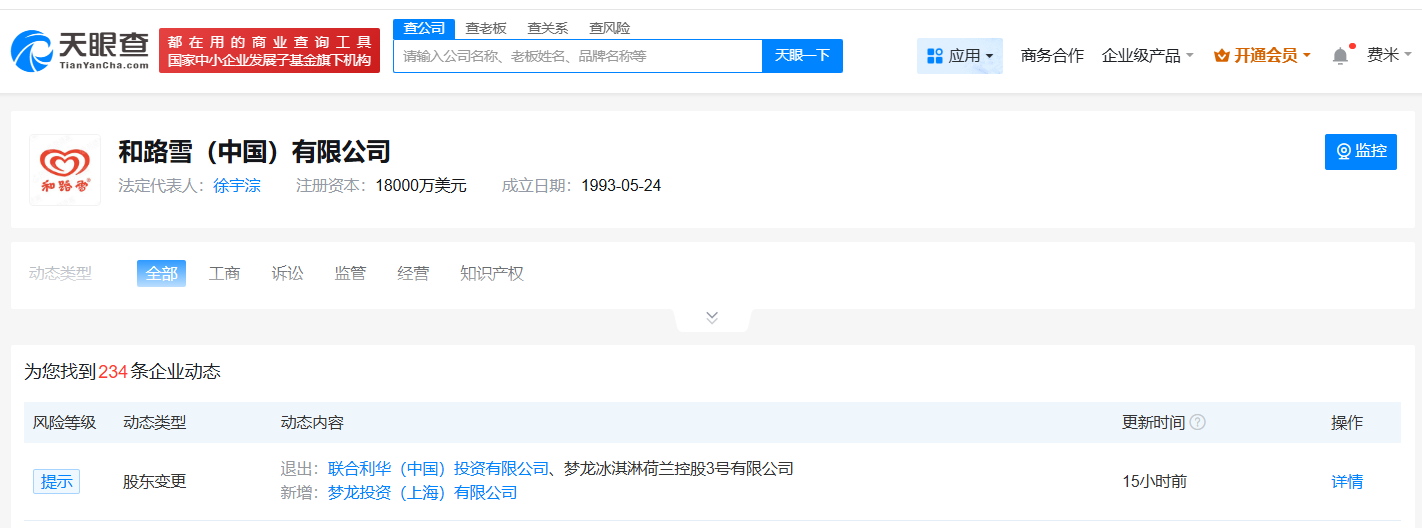The height and width of the screenshot is (528, 1422).
Task: Click the 1993-05-24 establishment date
Action: pos(621,186)
